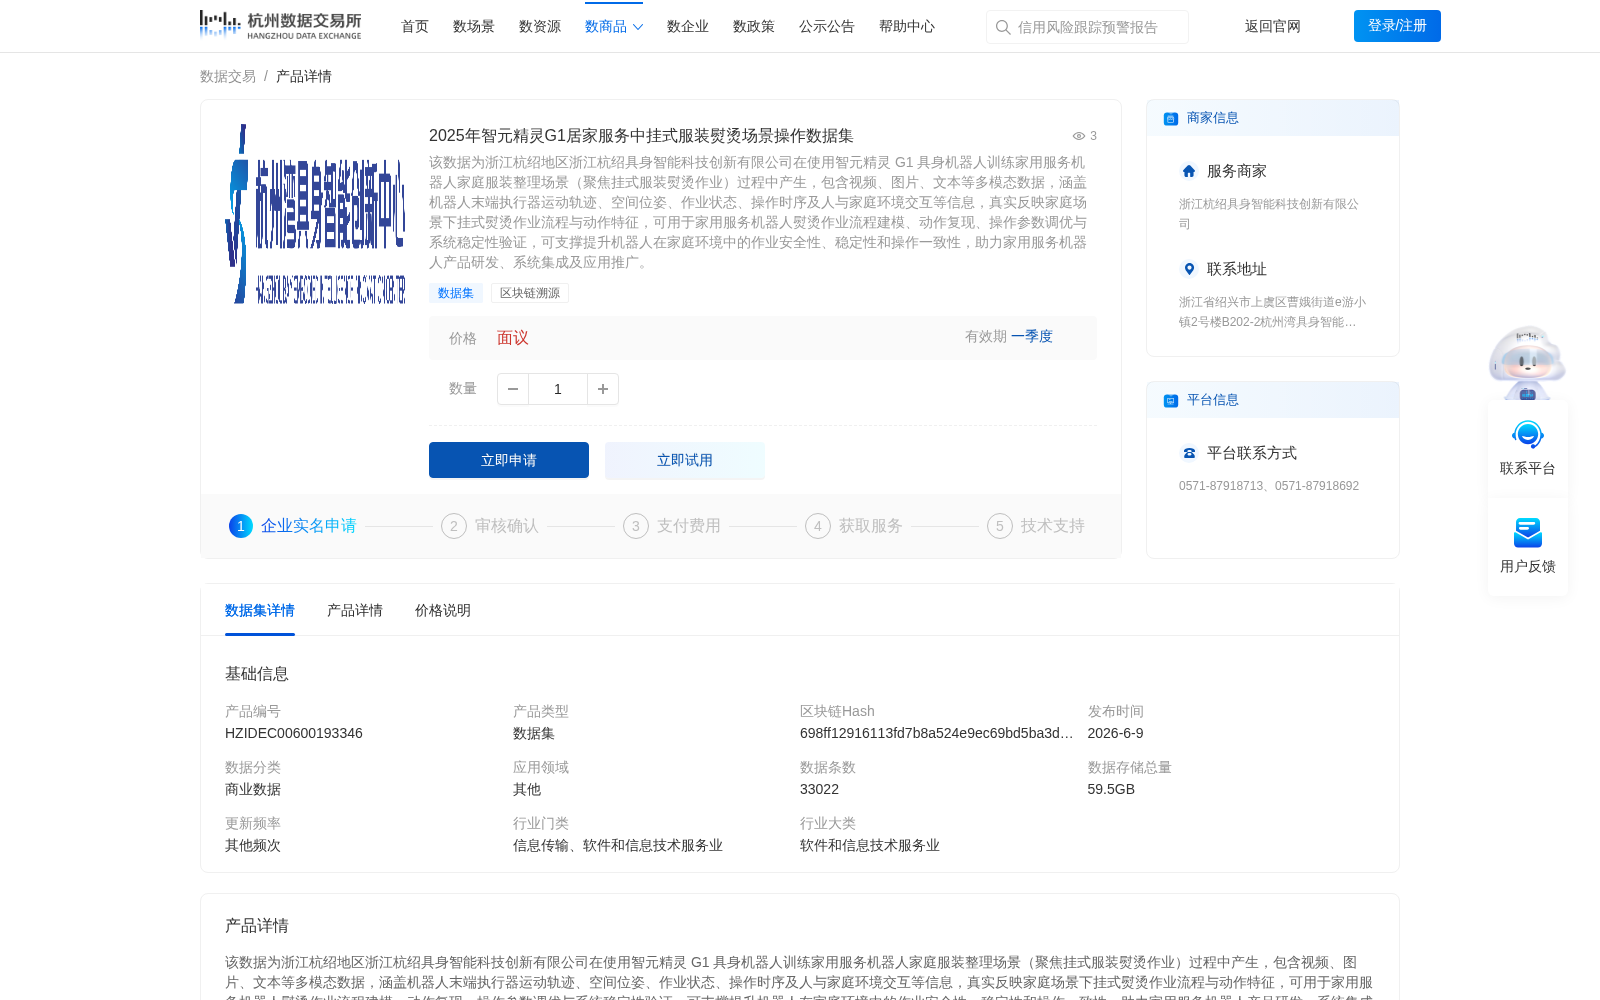Click the 商家信息 panel header icon
Viewport: 1600px width, 1000px height.
(1171, 118)
